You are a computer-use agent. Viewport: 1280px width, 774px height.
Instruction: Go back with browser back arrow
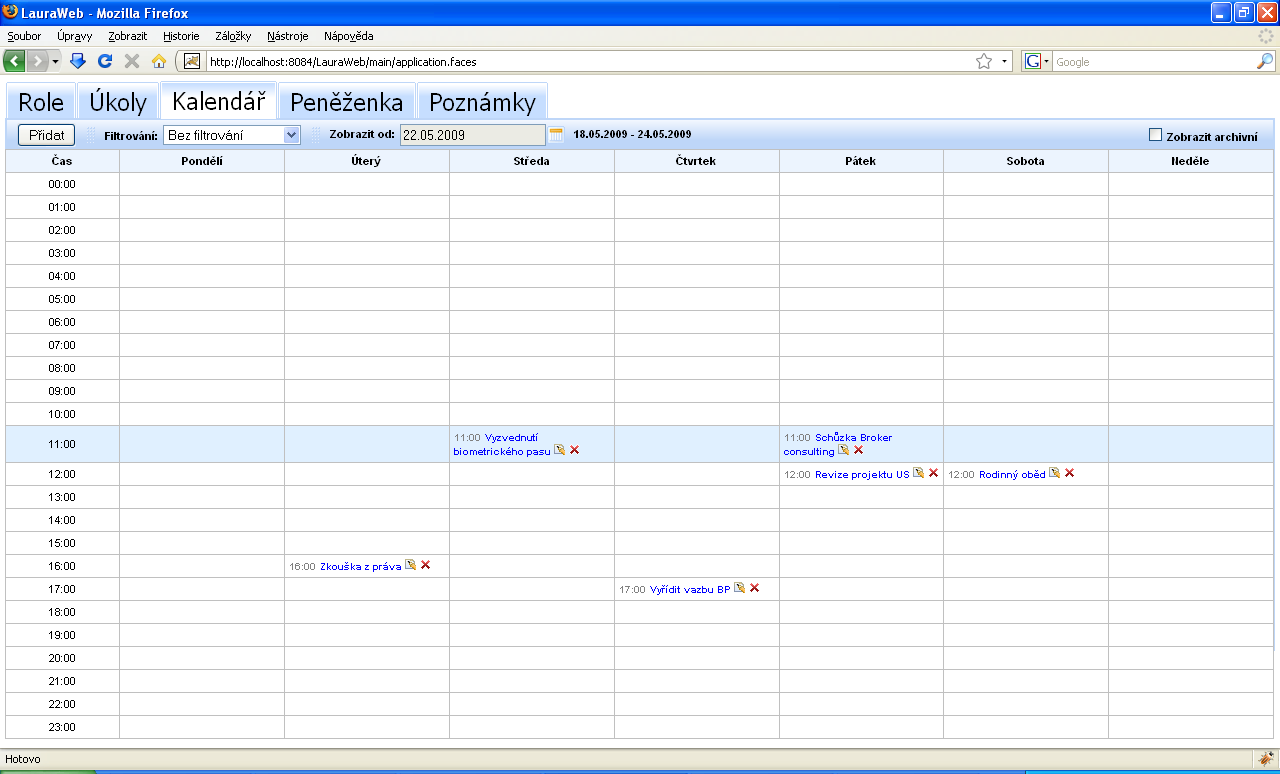[x=15, y=61]
